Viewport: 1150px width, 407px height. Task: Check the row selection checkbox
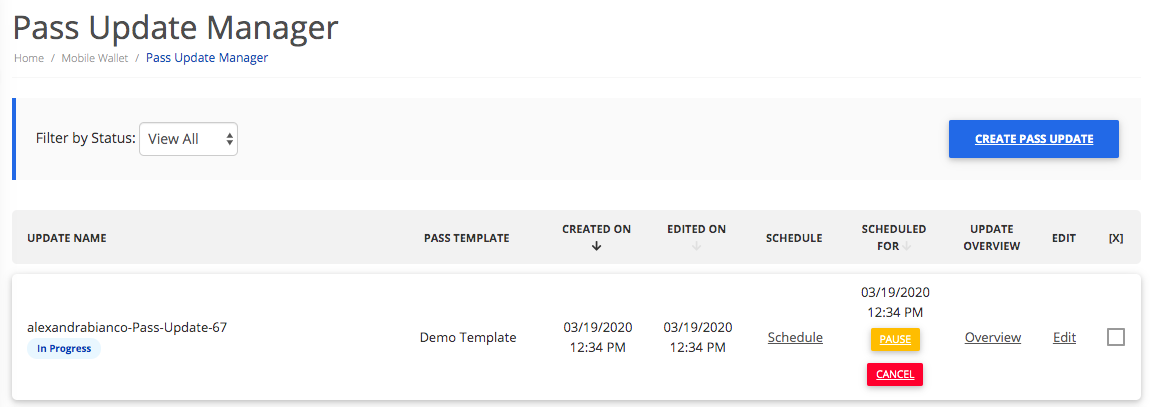[1116, 337]
